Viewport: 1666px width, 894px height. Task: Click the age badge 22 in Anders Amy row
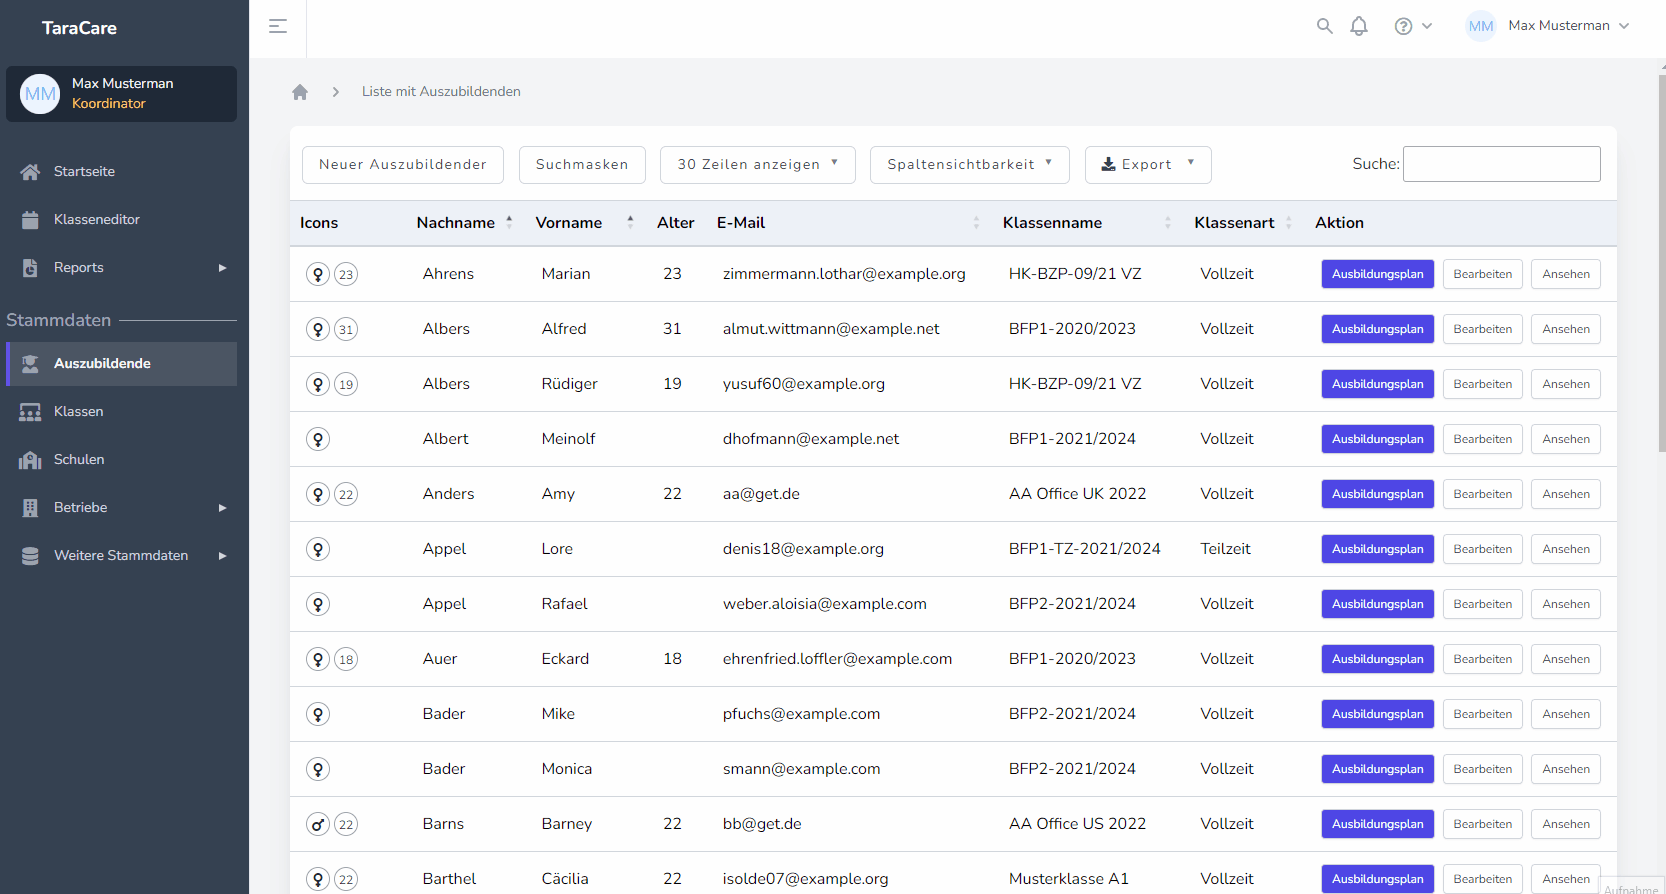[346, 494]
